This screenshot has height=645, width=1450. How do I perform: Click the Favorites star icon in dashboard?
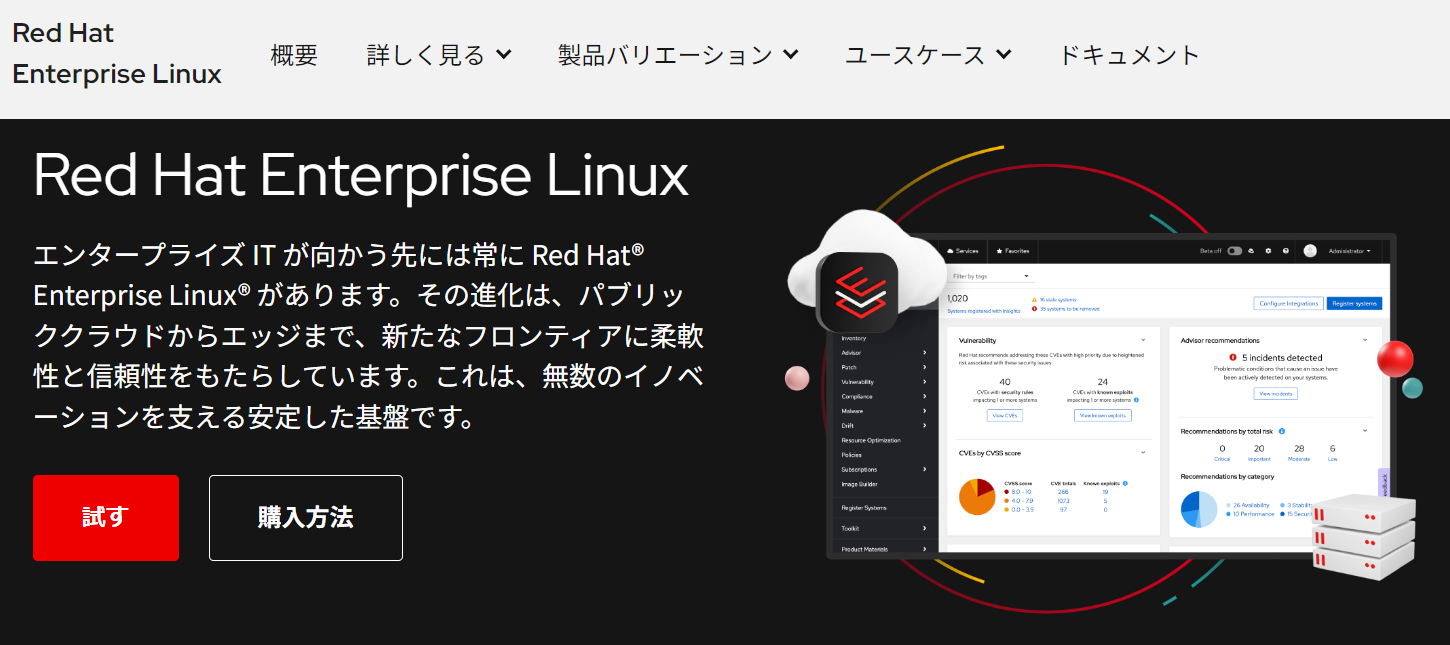[x=1000, y=251]
